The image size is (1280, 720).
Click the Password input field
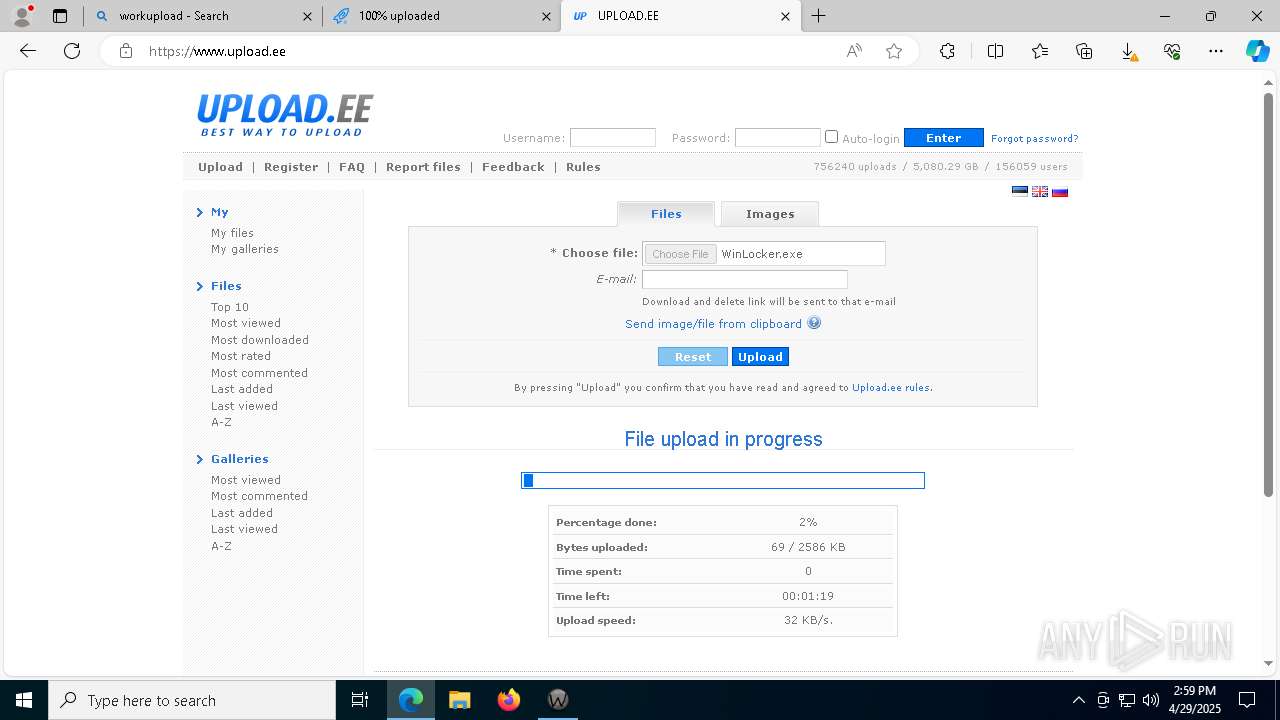pos(777,138)
